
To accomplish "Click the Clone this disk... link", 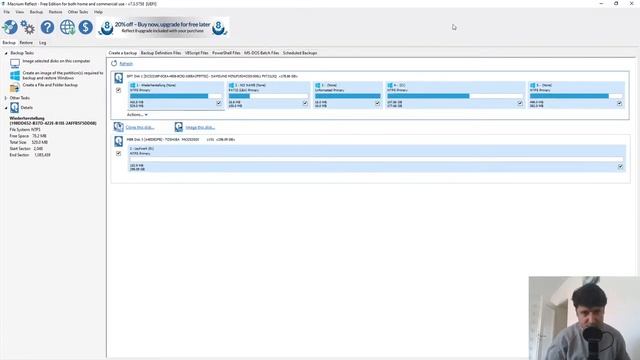I will coord(140,127).
